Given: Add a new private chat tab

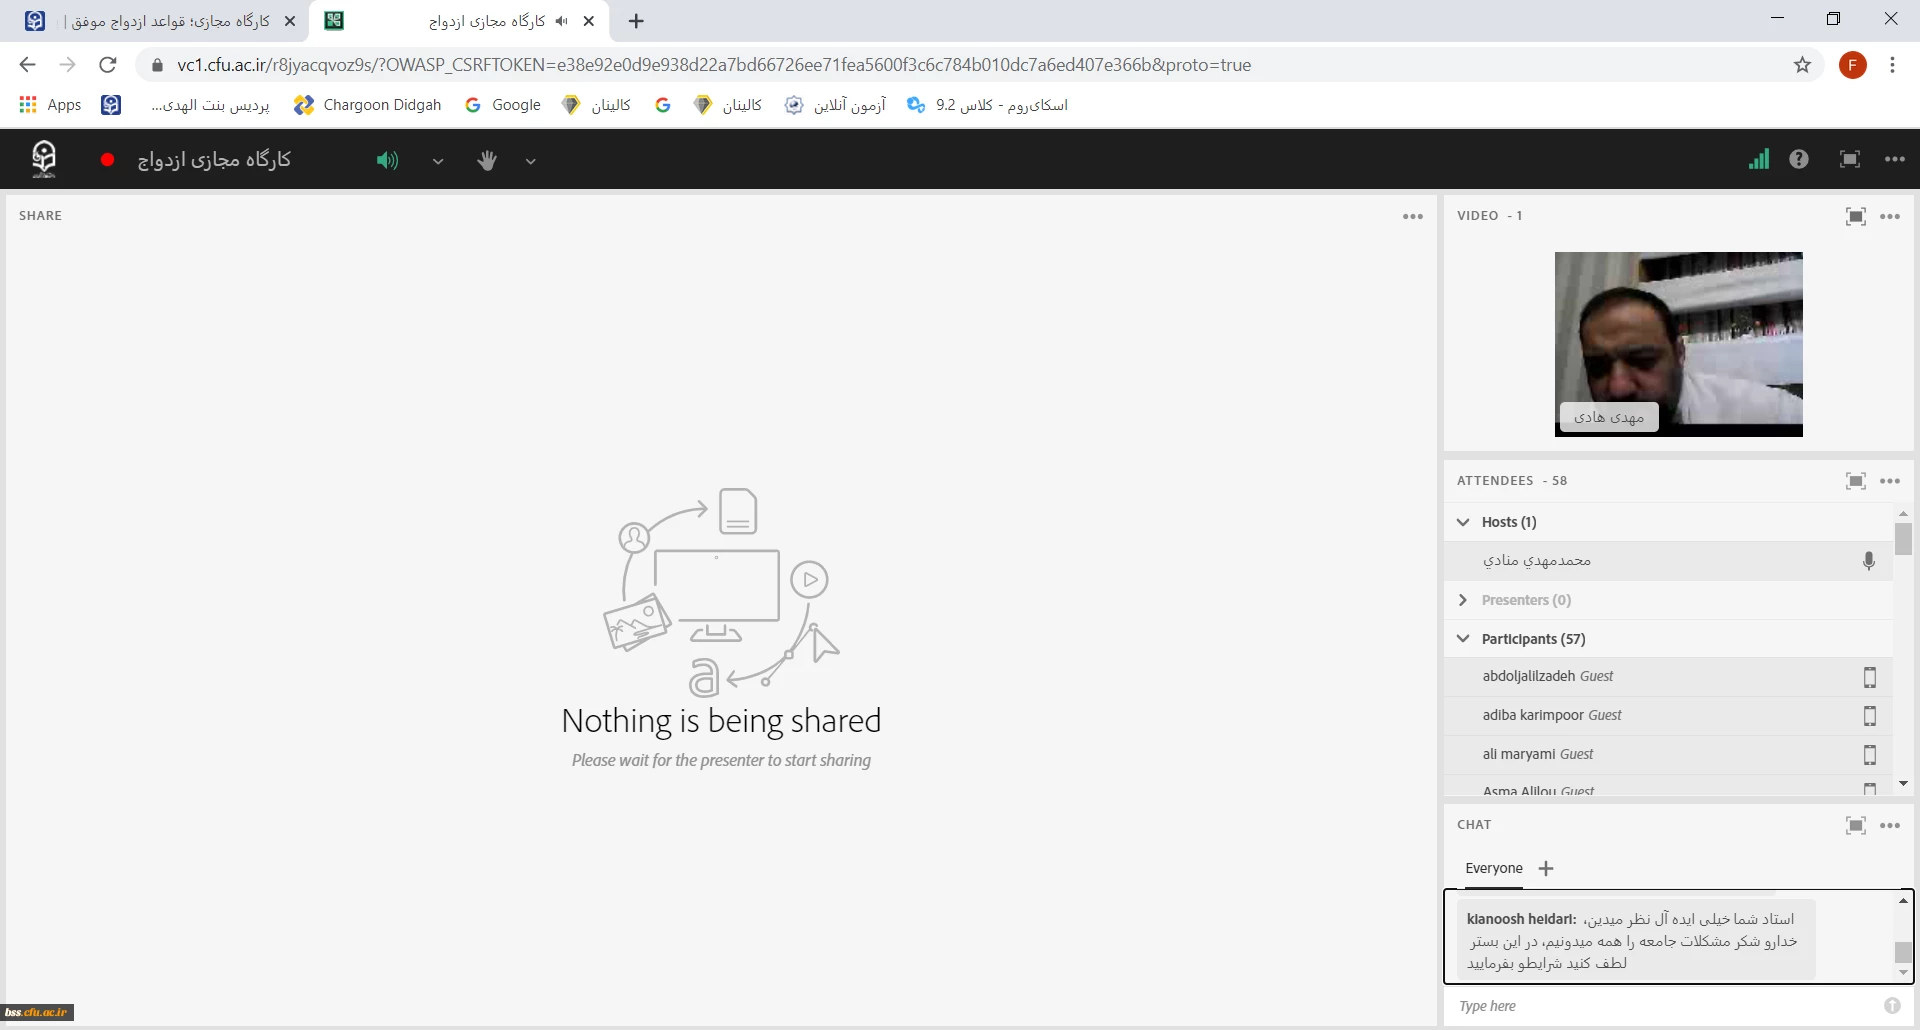Looking at the screenshot, I should click(x=1546, y=868).
